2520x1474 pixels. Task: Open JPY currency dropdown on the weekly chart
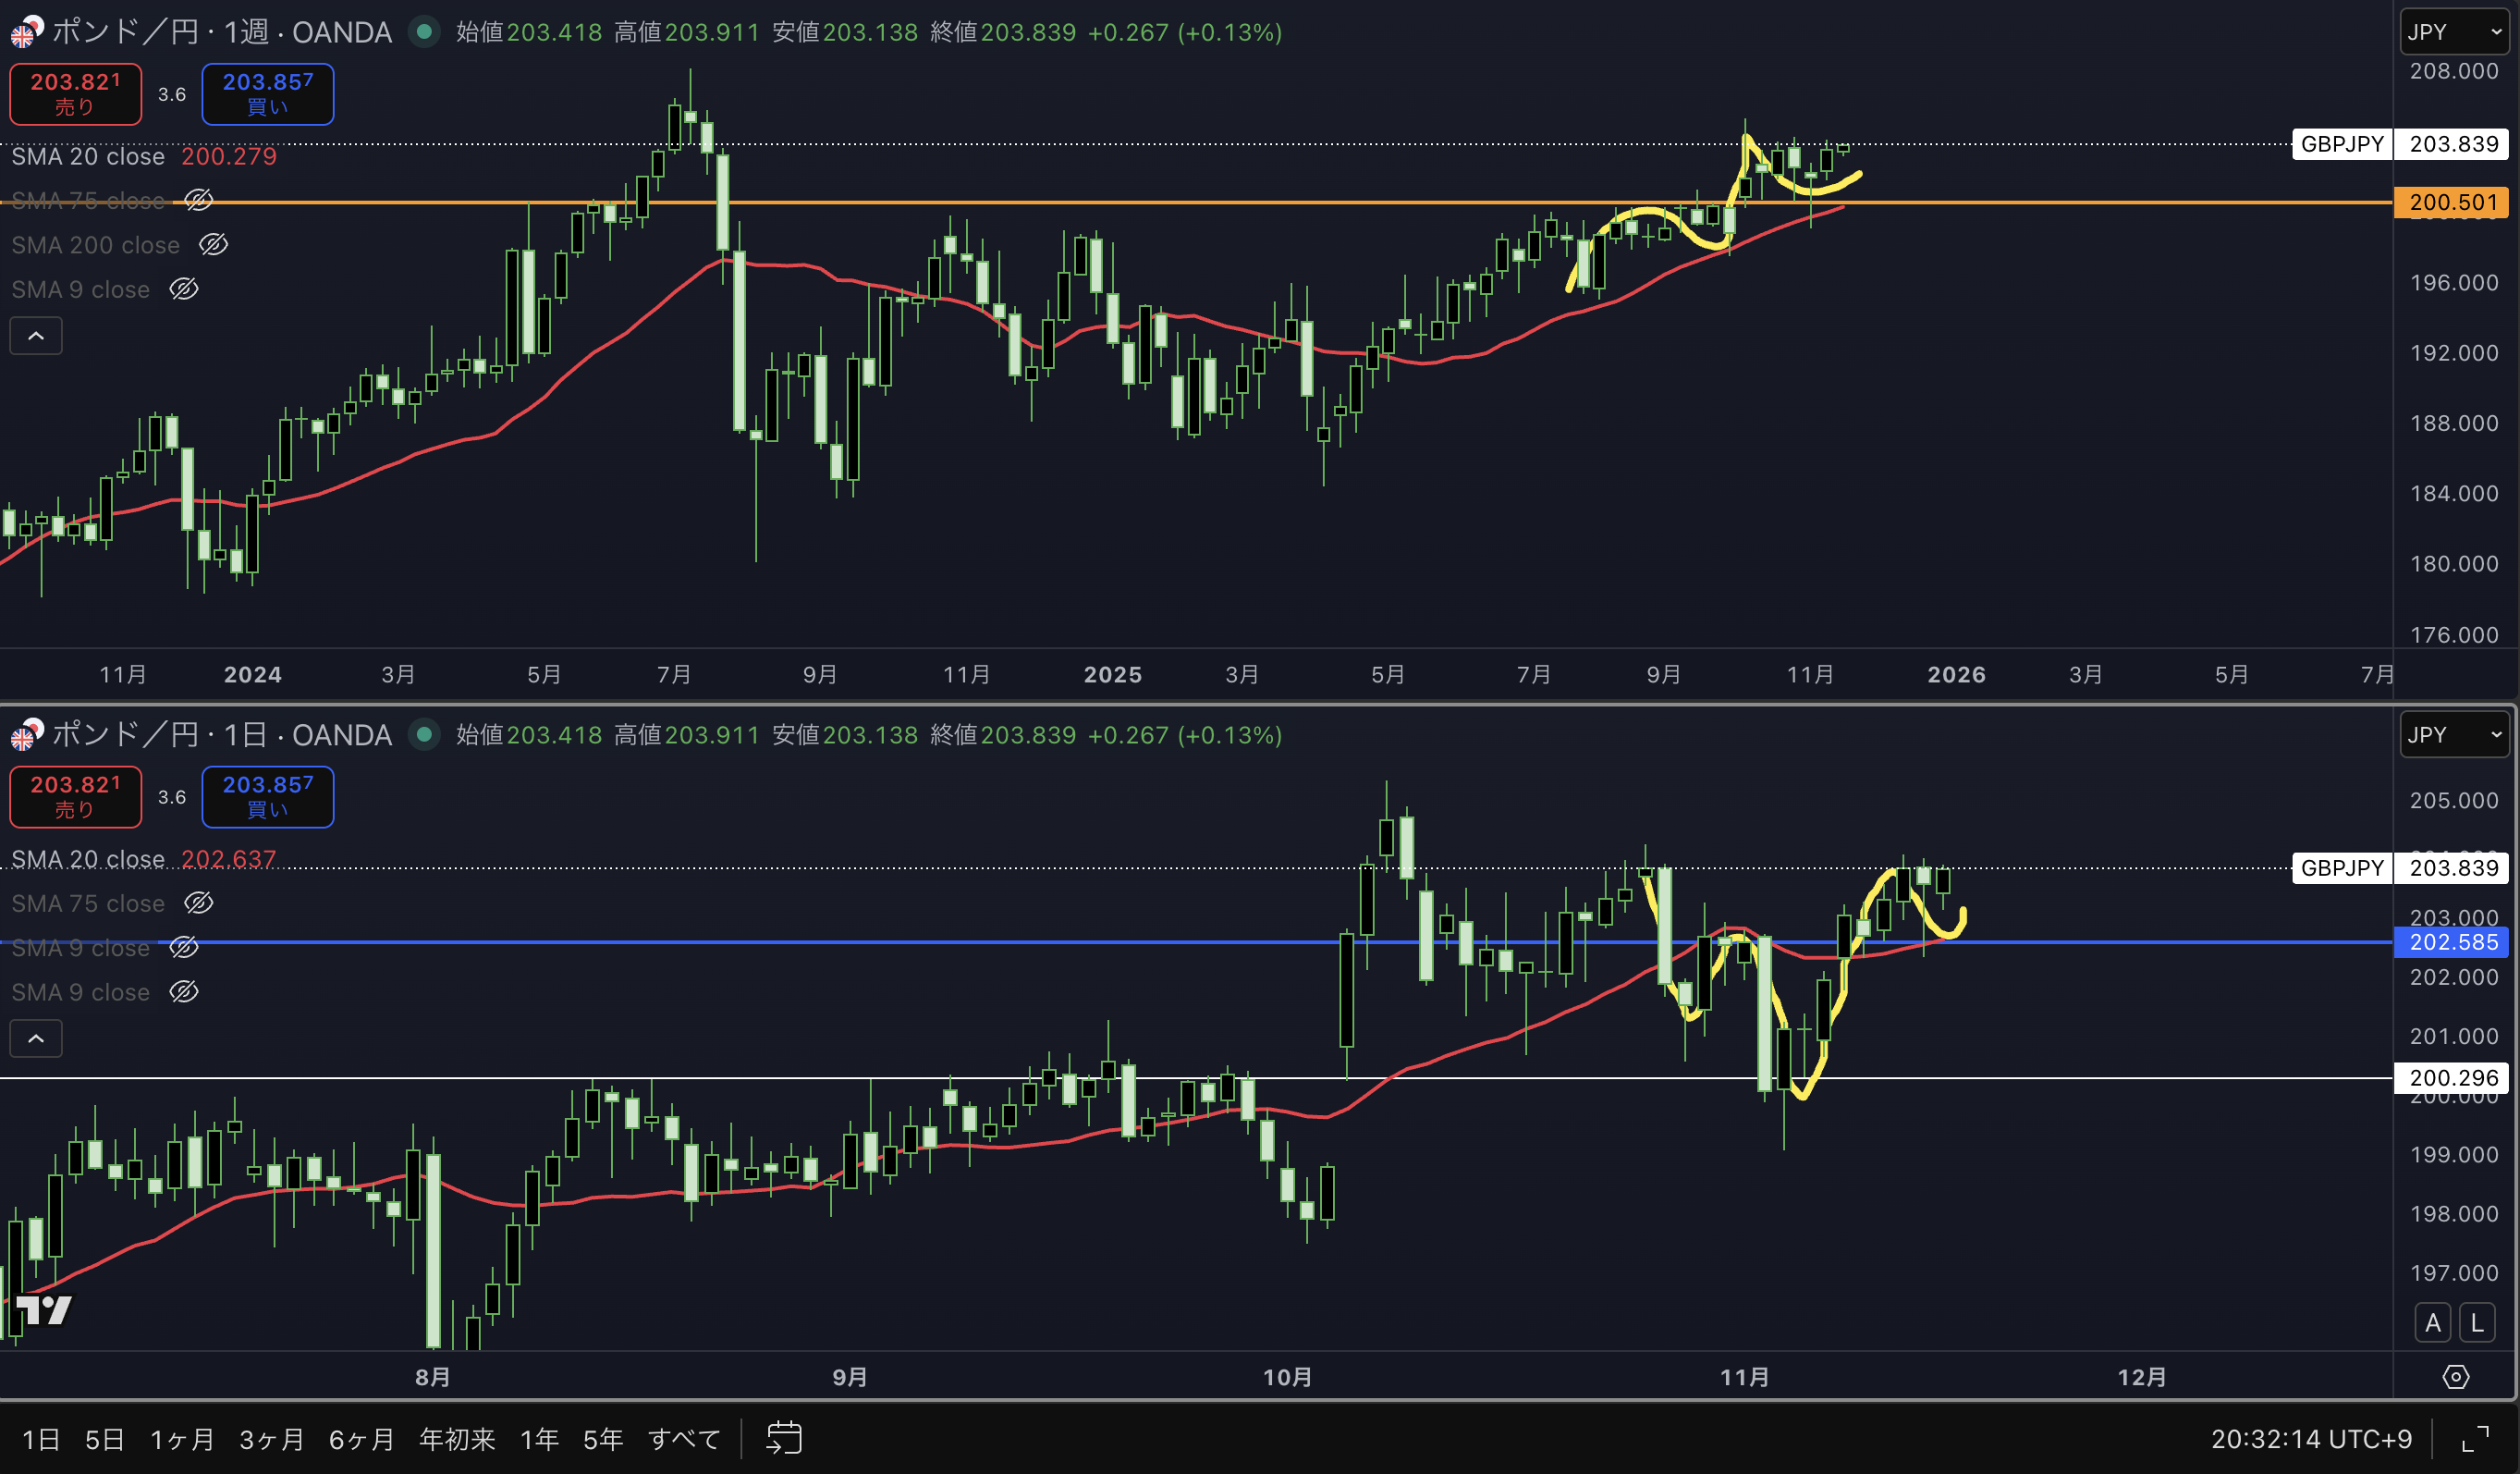2453,32
